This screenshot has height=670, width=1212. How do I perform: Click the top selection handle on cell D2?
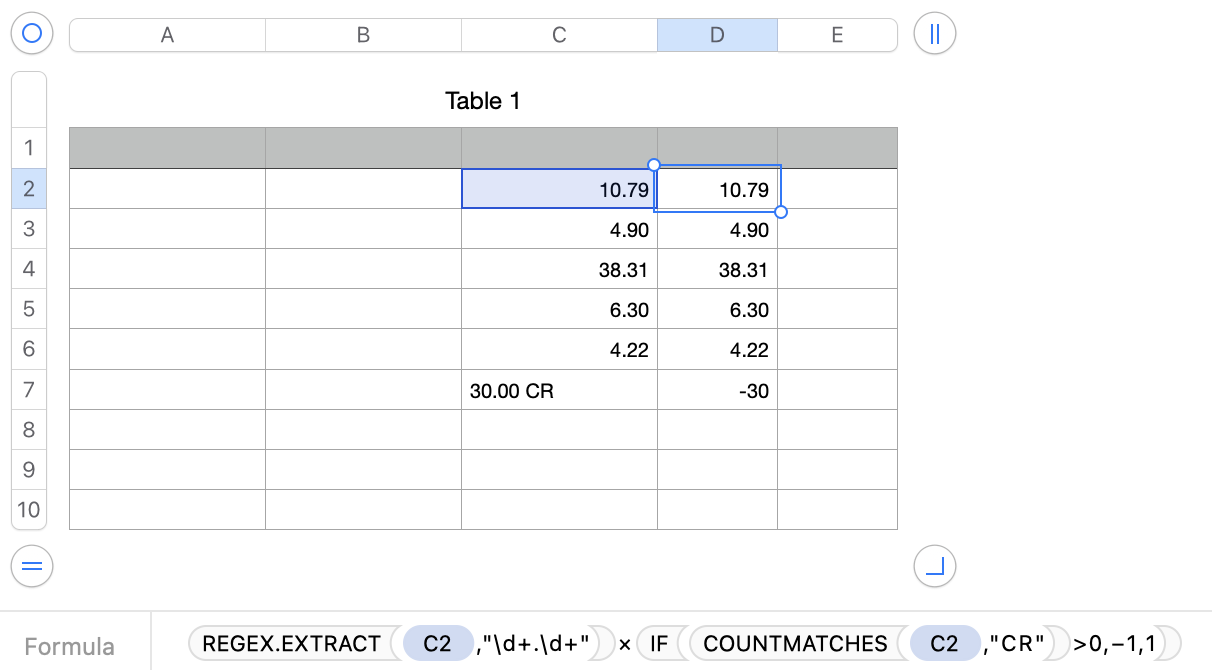pyautogui.click(x=654, y=164)
